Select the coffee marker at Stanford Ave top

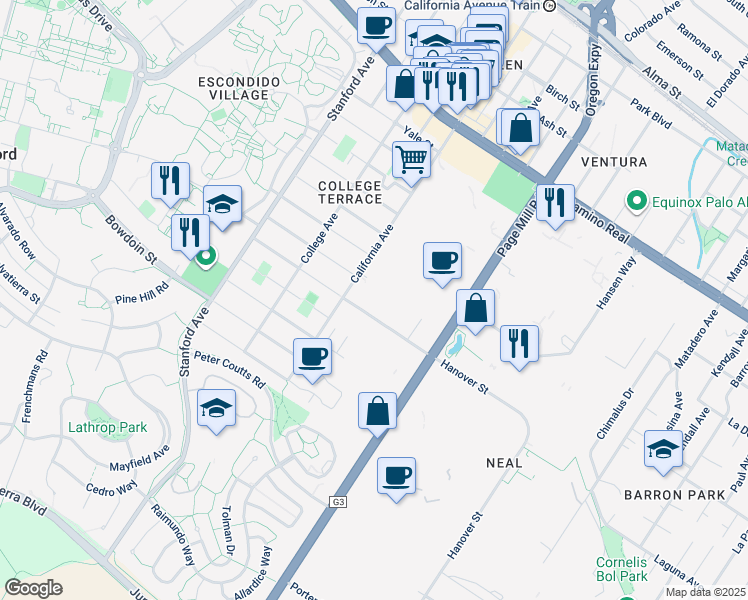[377, 27]
